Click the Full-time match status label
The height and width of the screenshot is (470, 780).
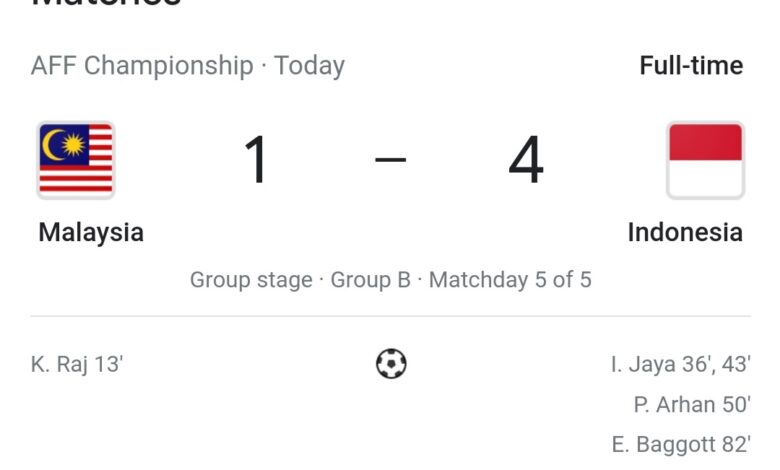691,66
